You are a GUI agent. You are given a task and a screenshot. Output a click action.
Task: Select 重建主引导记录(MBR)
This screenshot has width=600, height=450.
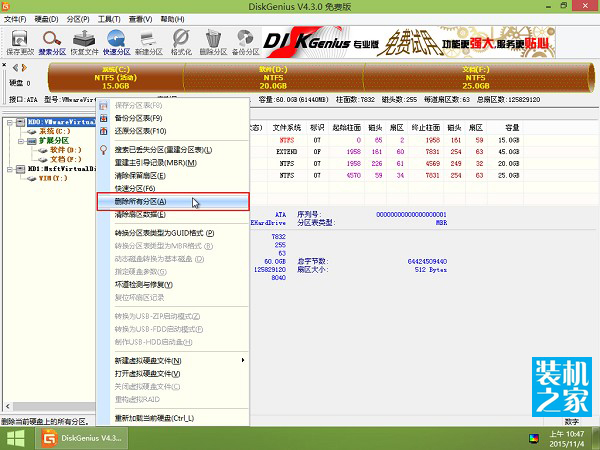click(x=173, y=163)
